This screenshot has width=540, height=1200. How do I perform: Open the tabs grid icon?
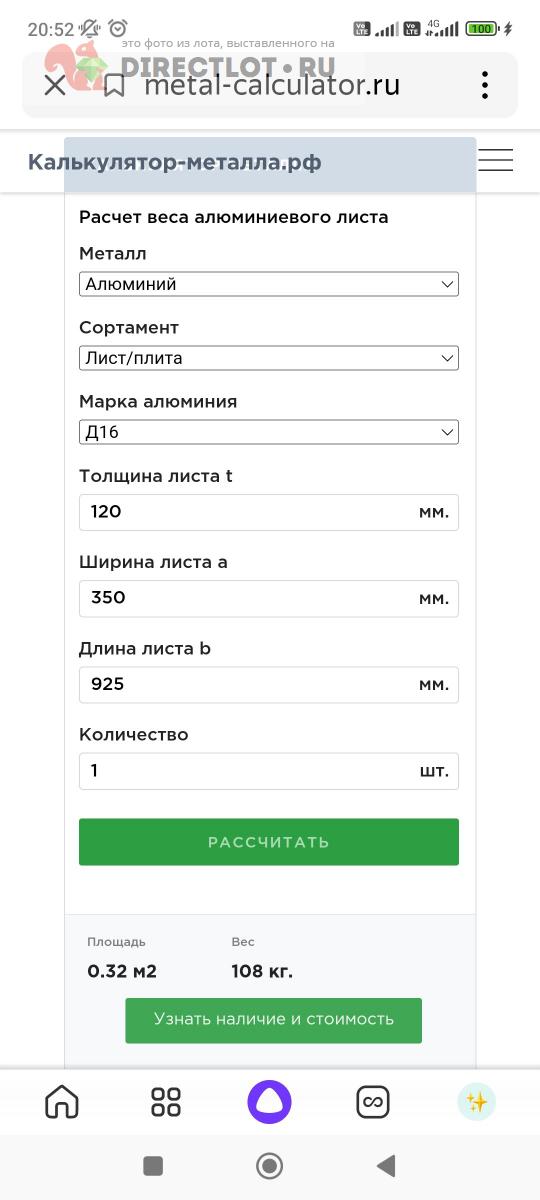[x=166, y=1102]
